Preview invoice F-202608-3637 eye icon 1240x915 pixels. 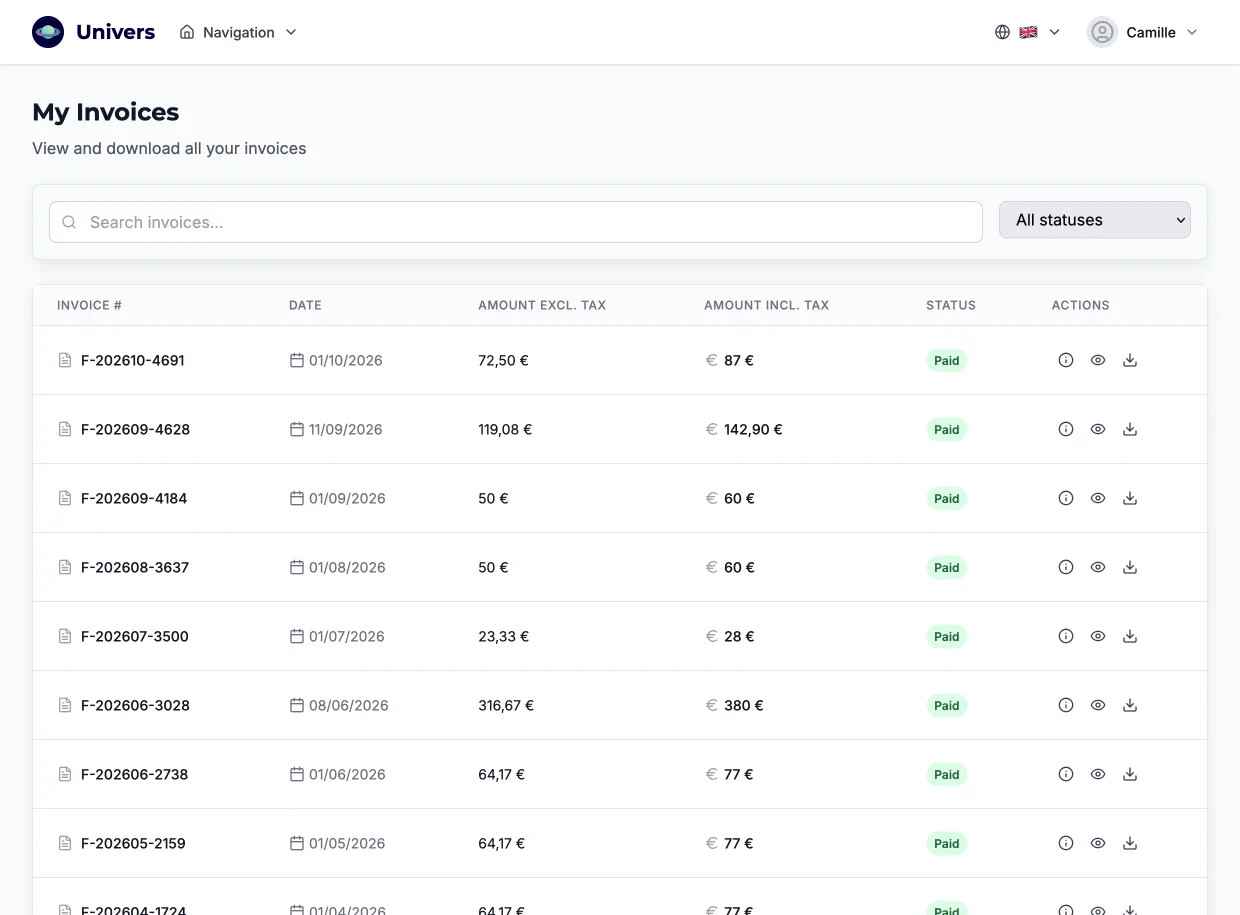[1098, 567]
